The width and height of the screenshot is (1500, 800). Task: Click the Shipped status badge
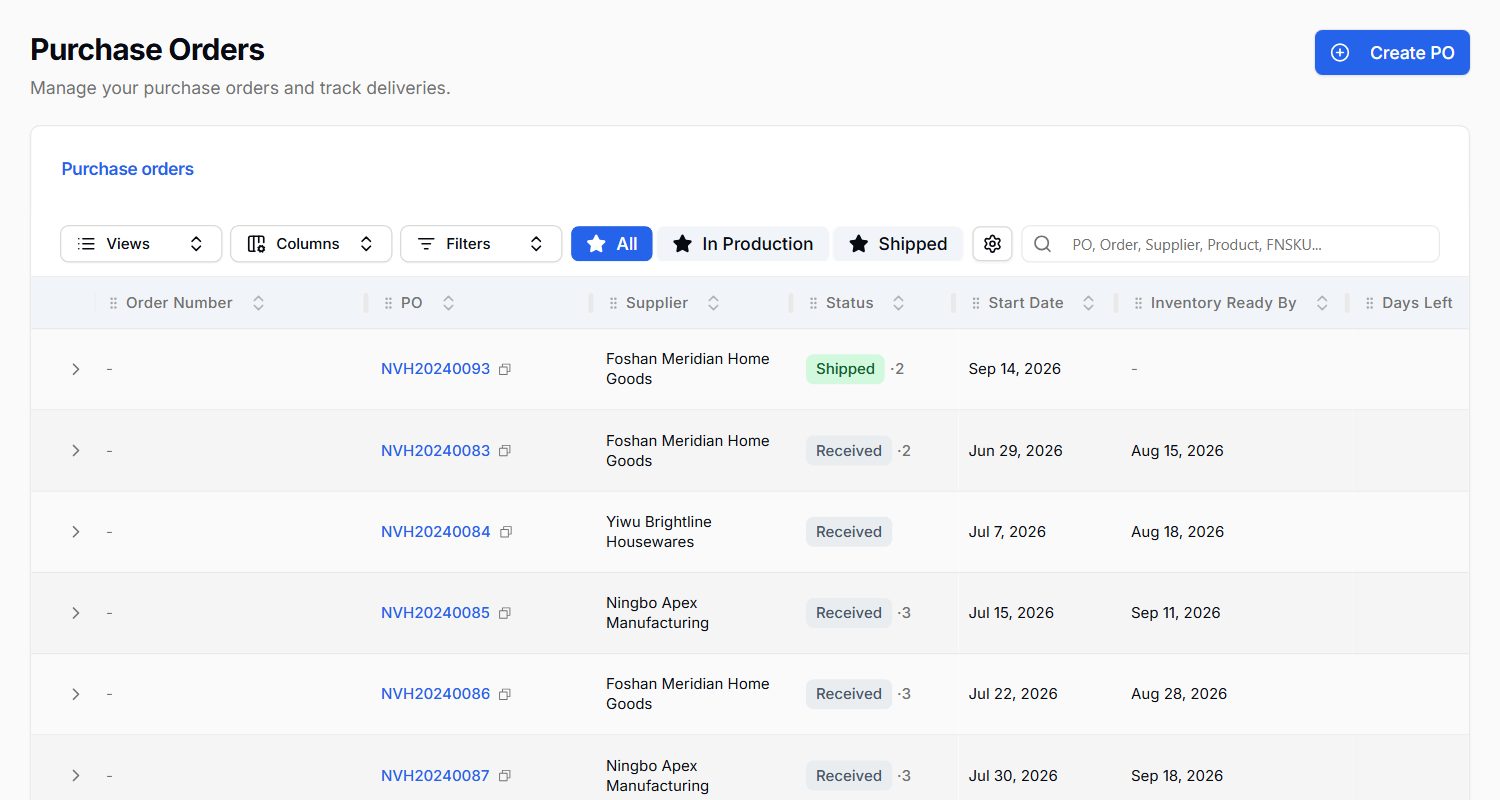[x=845, y=369]
